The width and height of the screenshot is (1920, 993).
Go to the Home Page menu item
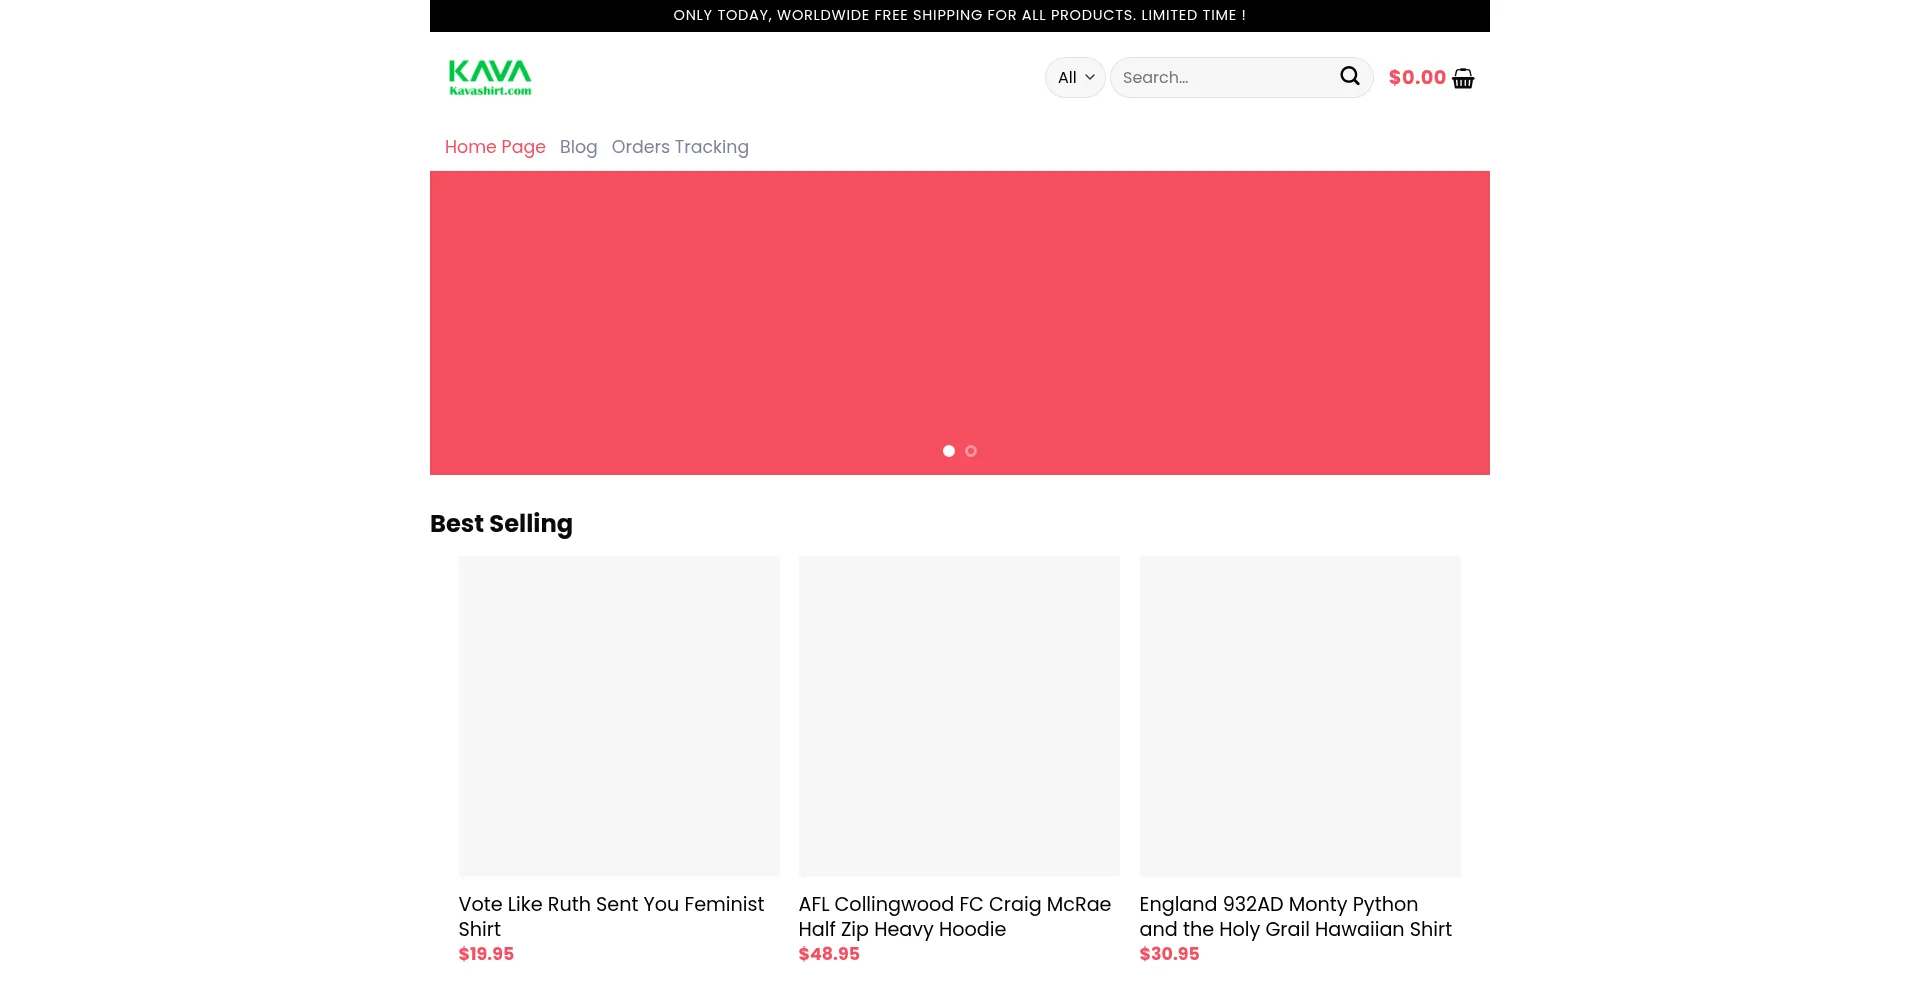coord(495,147)
